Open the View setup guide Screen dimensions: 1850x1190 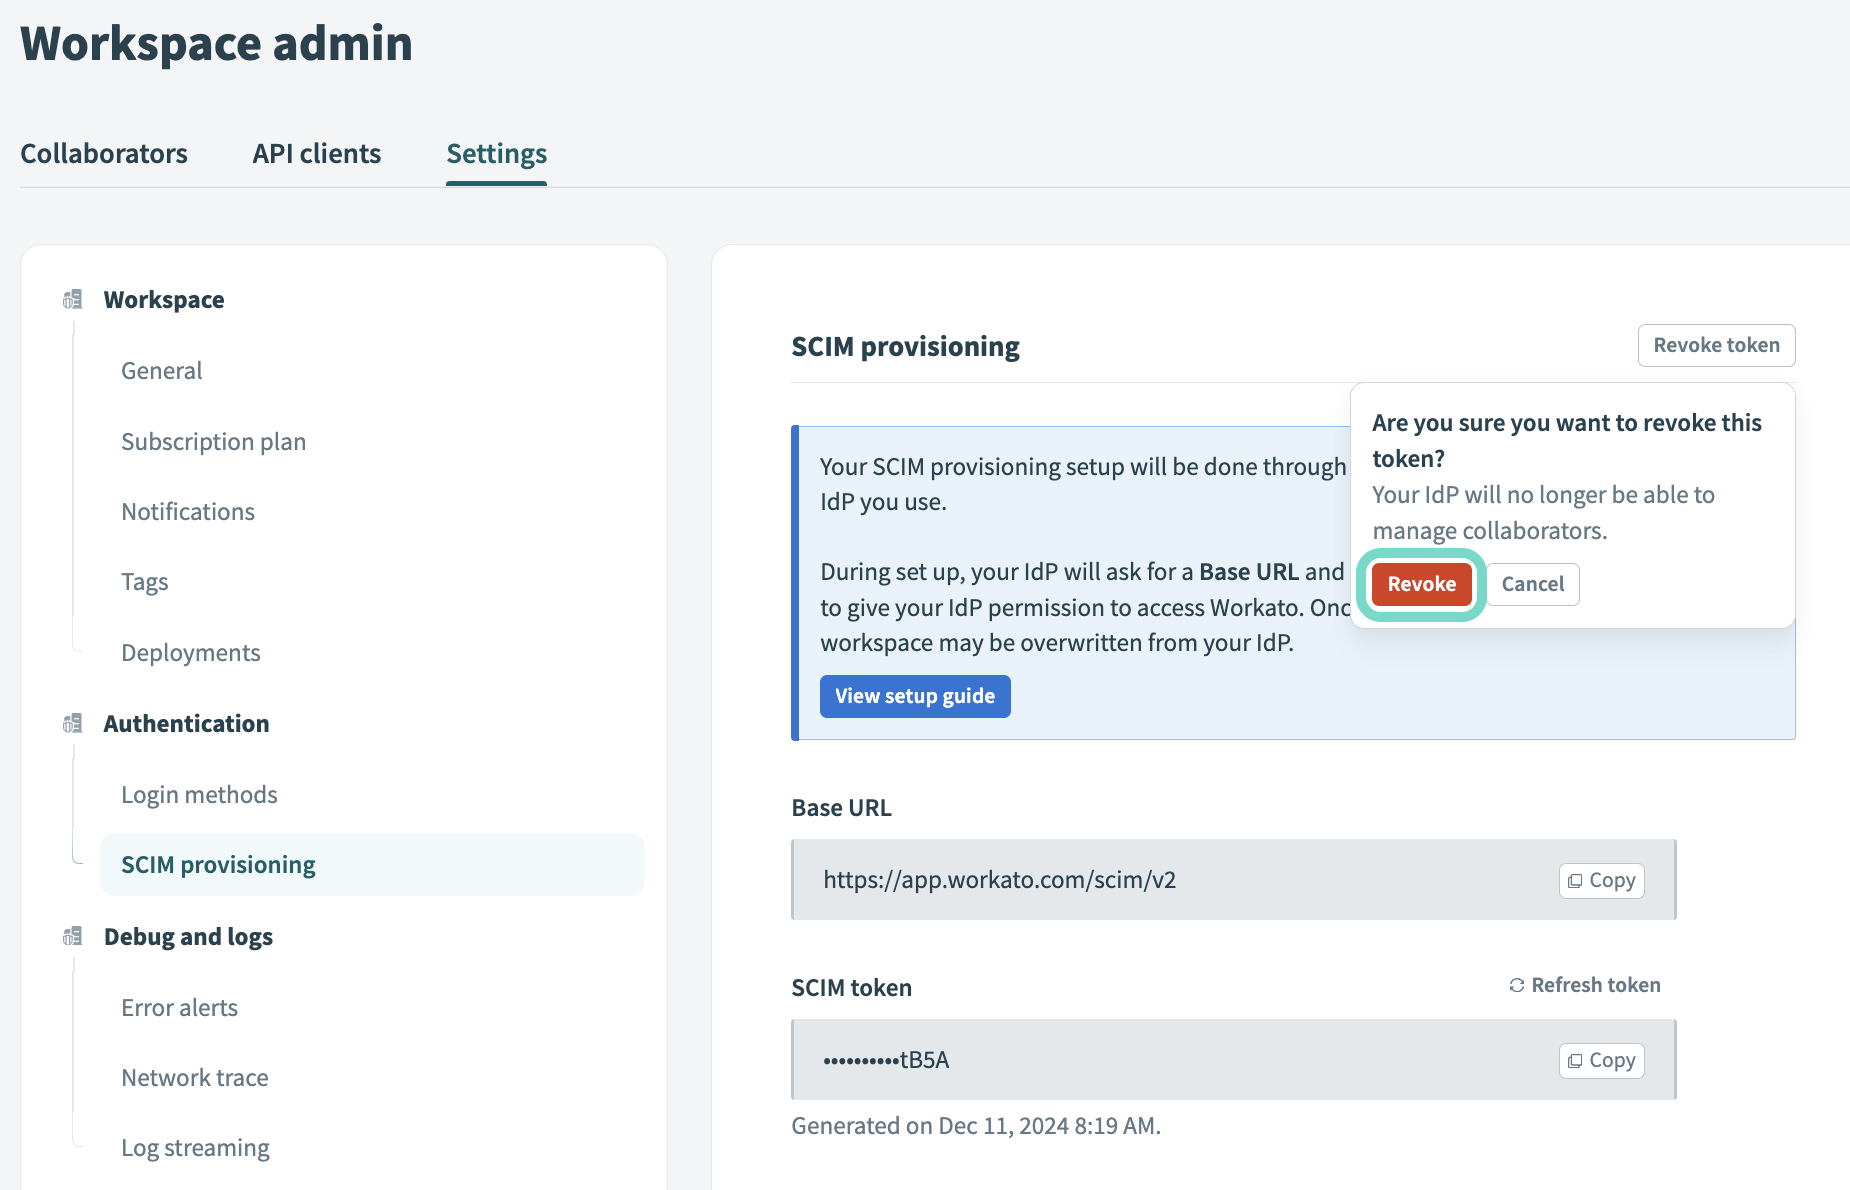pyautogui.click(x=914, y=697)
